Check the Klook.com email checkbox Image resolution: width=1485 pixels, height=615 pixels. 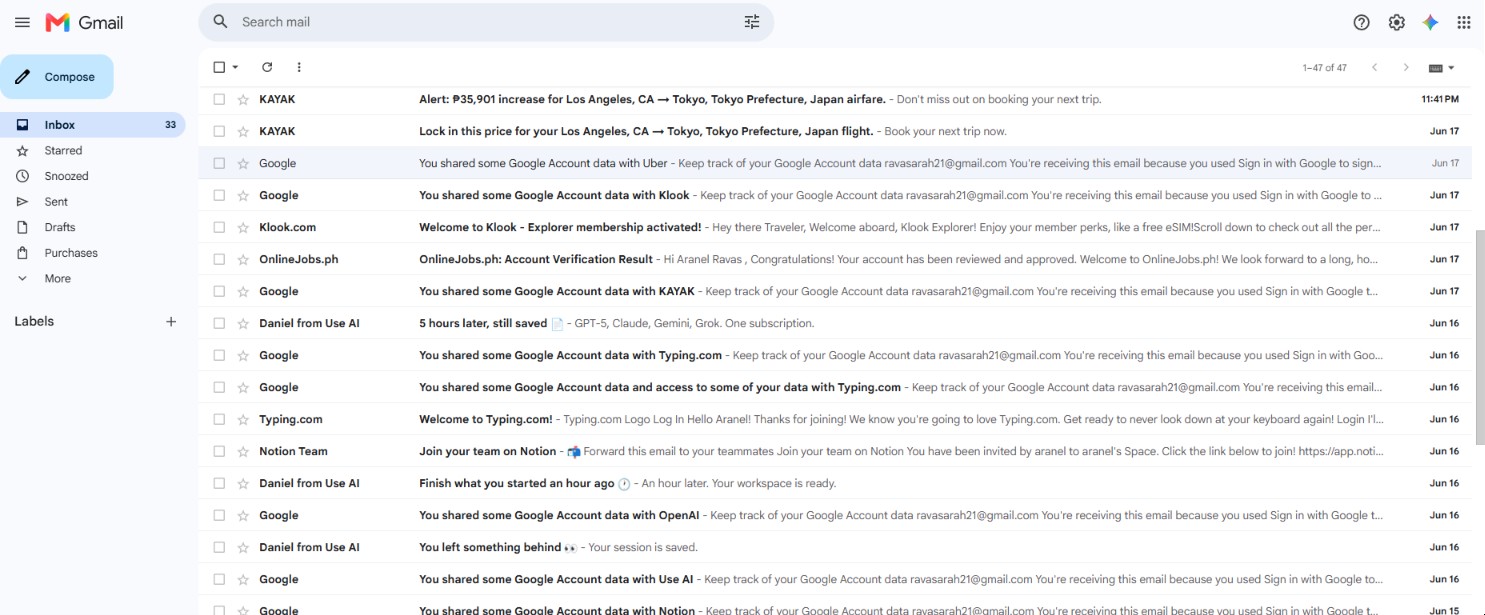coord(219,227)
